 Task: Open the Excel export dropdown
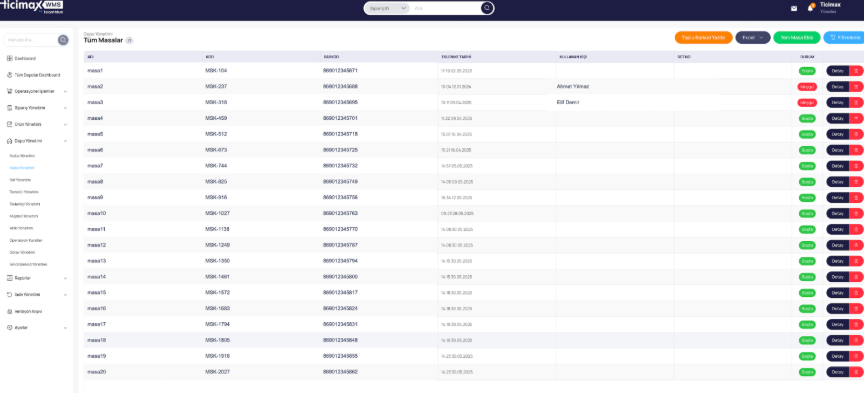753,37
